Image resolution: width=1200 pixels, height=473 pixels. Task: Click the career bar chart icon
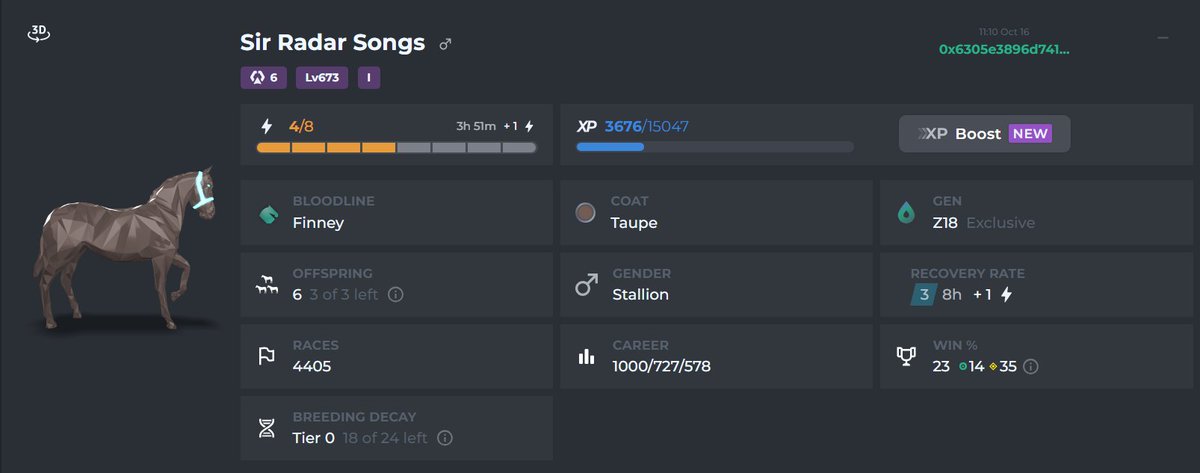(x=586, y=357)
